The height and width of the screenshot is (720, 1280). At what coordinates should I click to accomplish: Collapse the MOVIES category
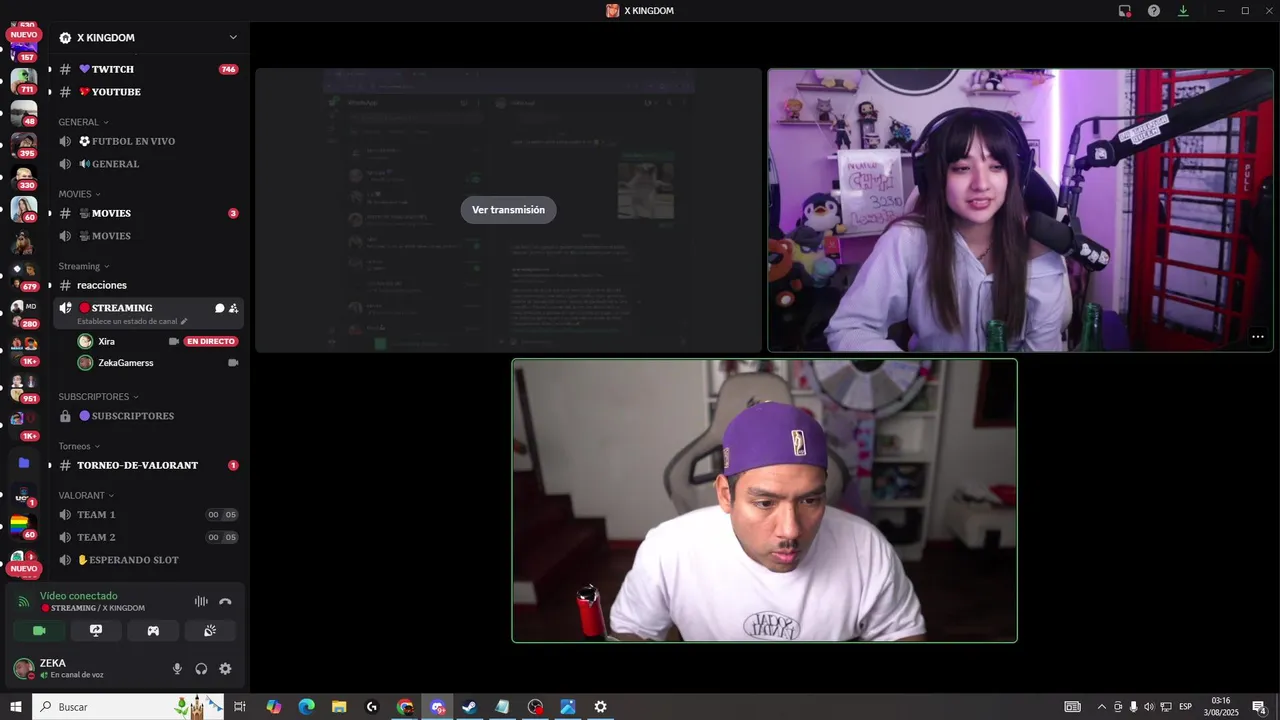point(80,194)
